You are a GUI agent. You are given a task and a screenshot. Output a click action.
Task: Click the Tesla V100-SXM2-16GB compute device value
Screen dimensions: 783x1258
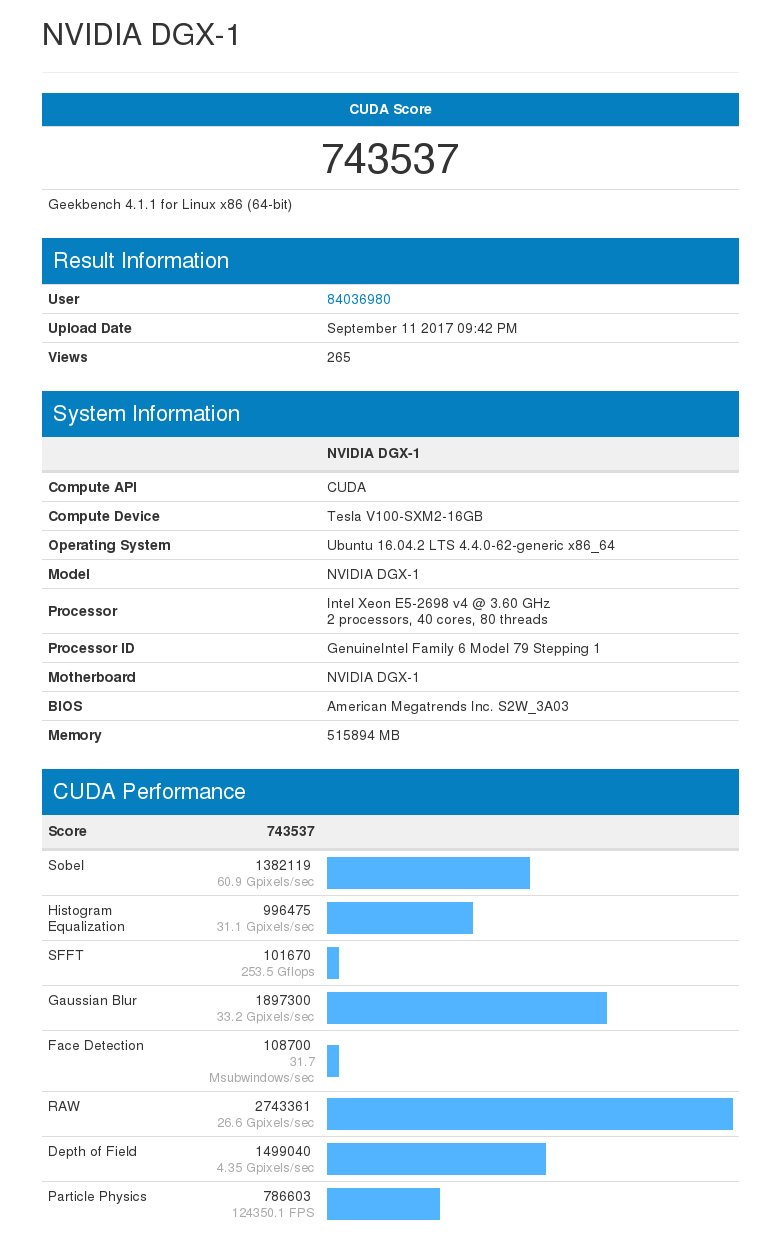click(405, 516)
